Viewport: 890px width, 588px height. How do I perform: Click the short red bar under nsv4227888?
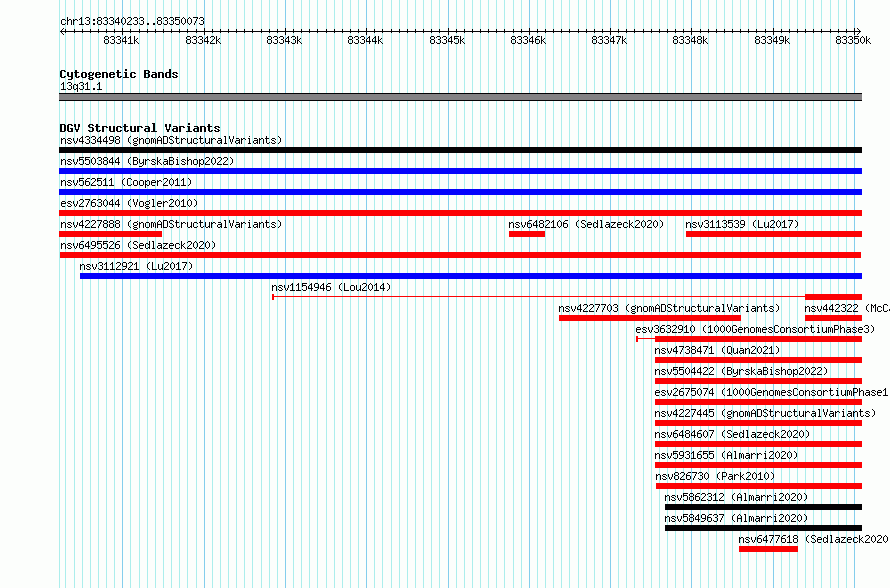111,234
